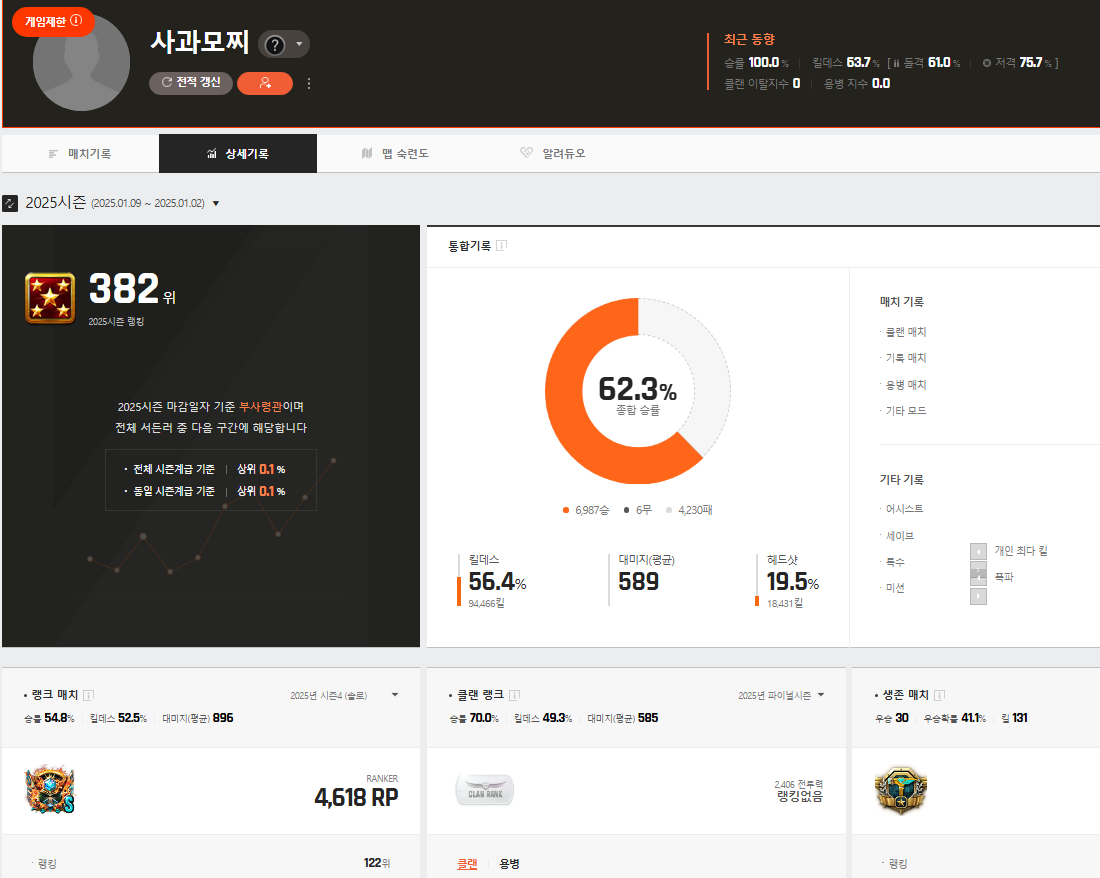
Task: Expand the 2025시즌 season dropdown
Action: 216,204
